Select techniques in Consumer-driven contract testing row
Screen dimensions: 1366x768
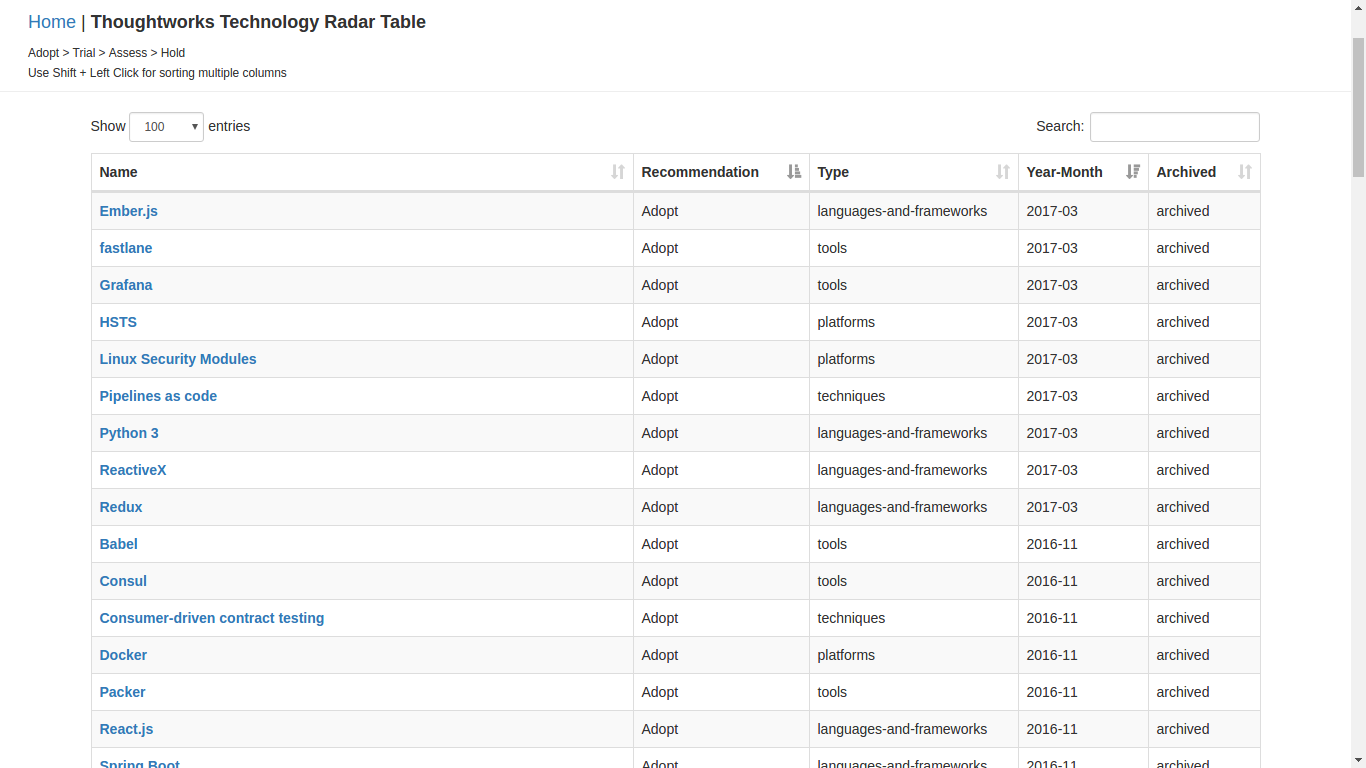point(851,618)
